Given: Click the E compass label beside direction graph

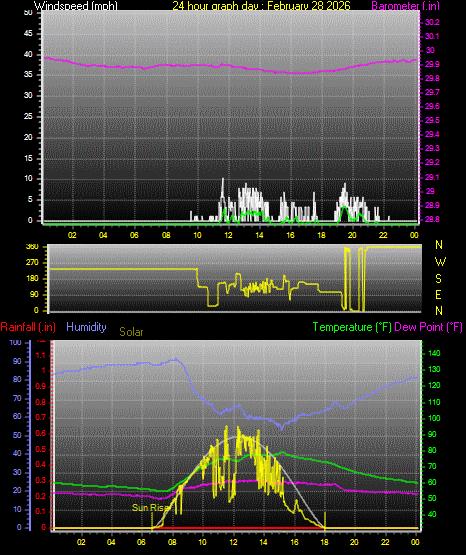Looking at the screenshot, I should pyautogui.click(x=438, y=294).
